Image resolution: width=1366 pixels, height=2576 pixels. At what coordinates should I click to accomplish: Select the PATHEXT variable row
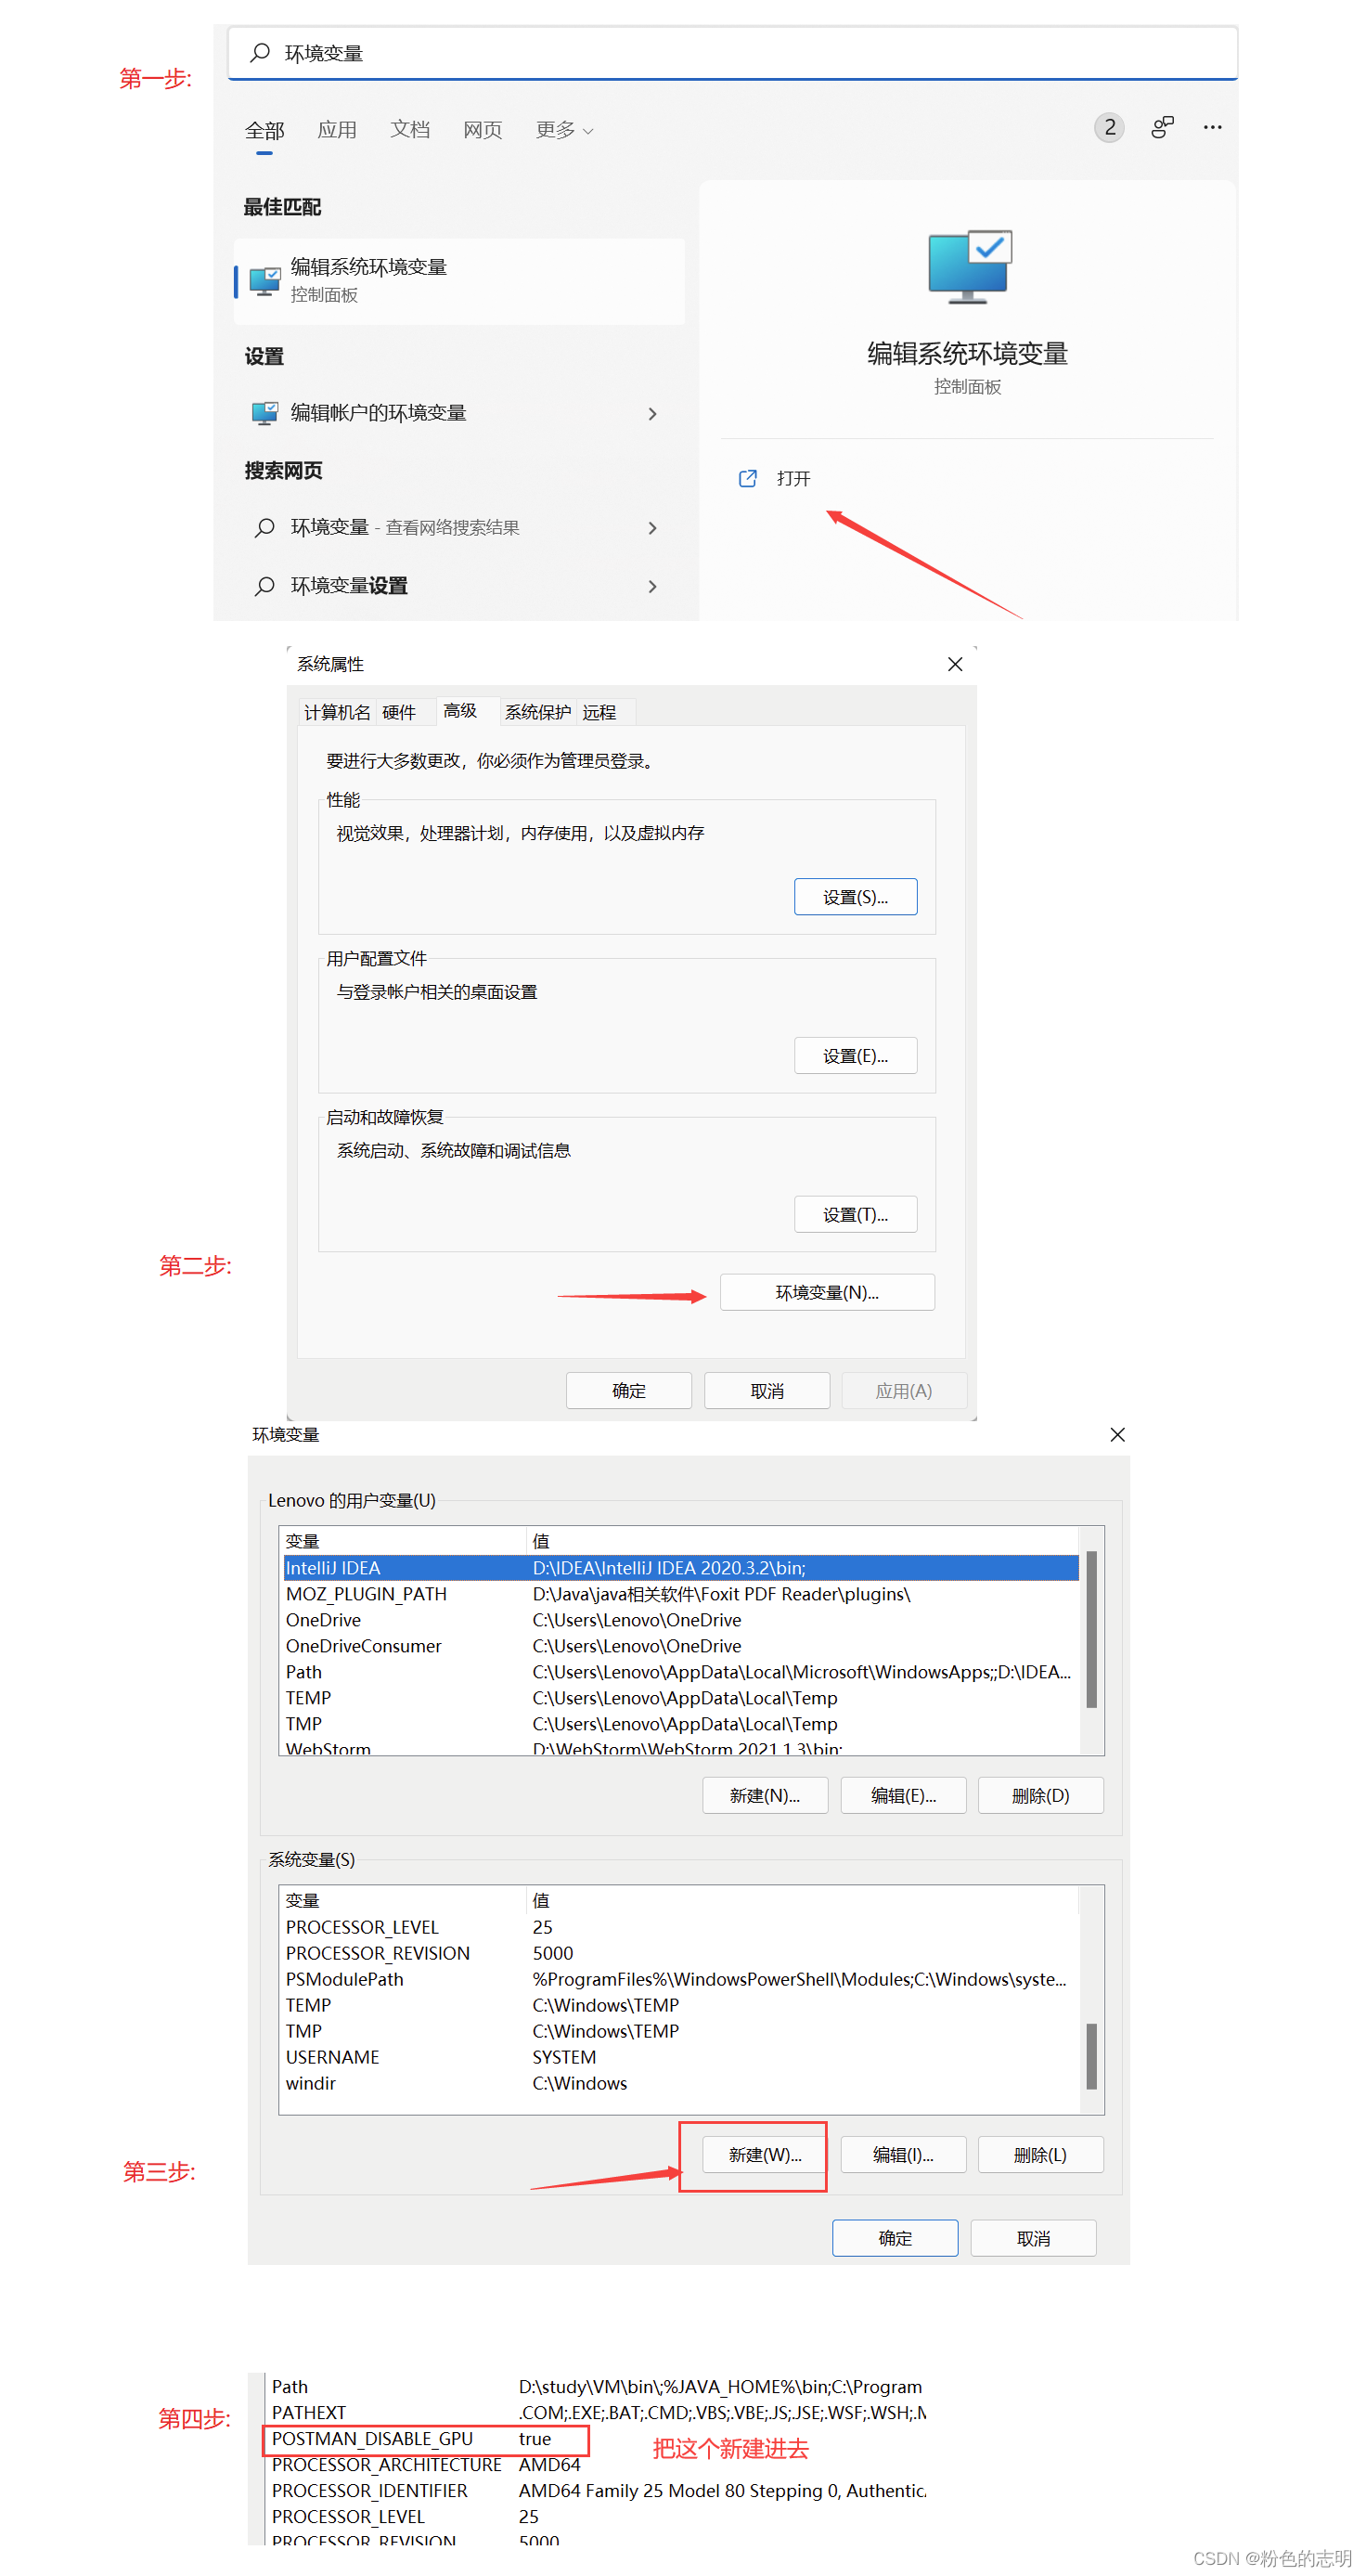[597, 2413]
